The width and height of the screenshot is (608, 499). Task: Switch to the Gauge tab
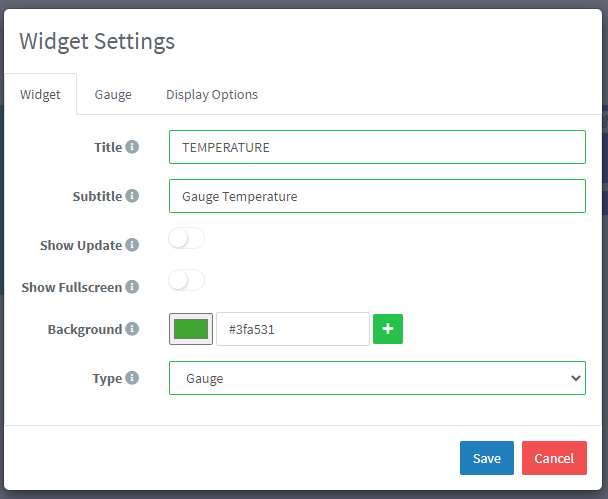click(x=113, y=95)
